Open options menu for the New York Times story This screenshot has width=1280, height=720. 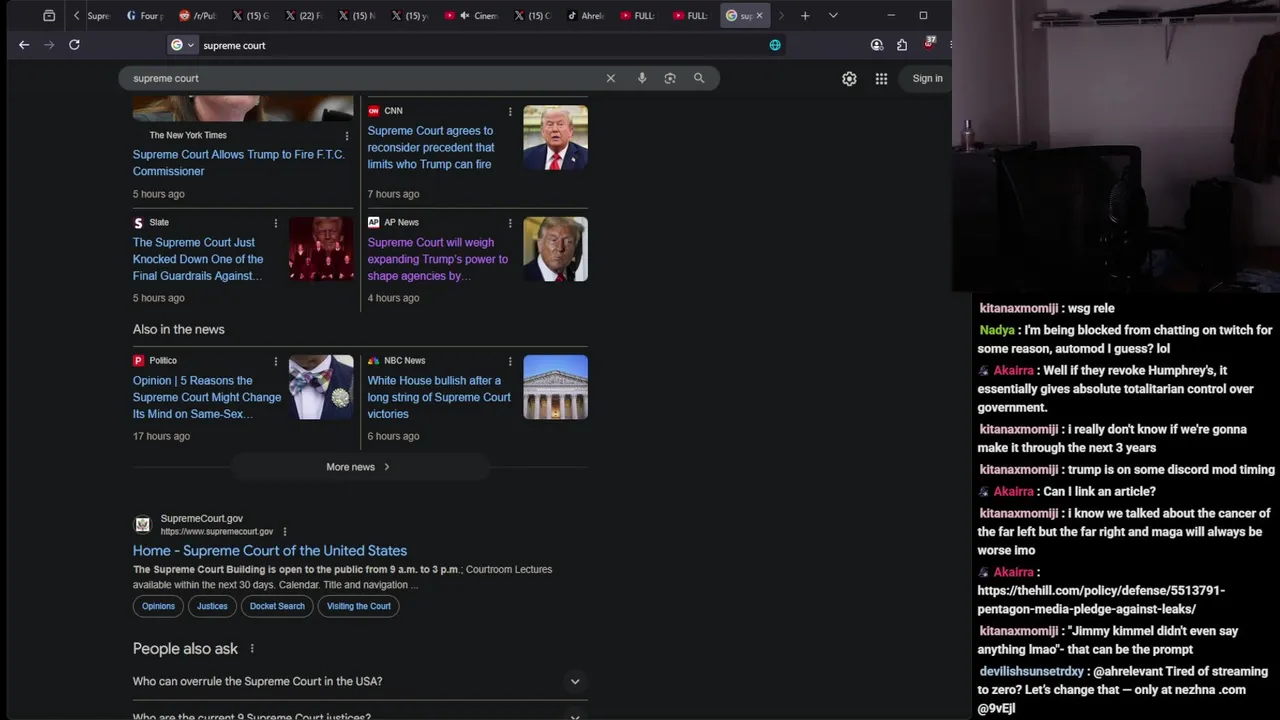(x=347, y=136)
